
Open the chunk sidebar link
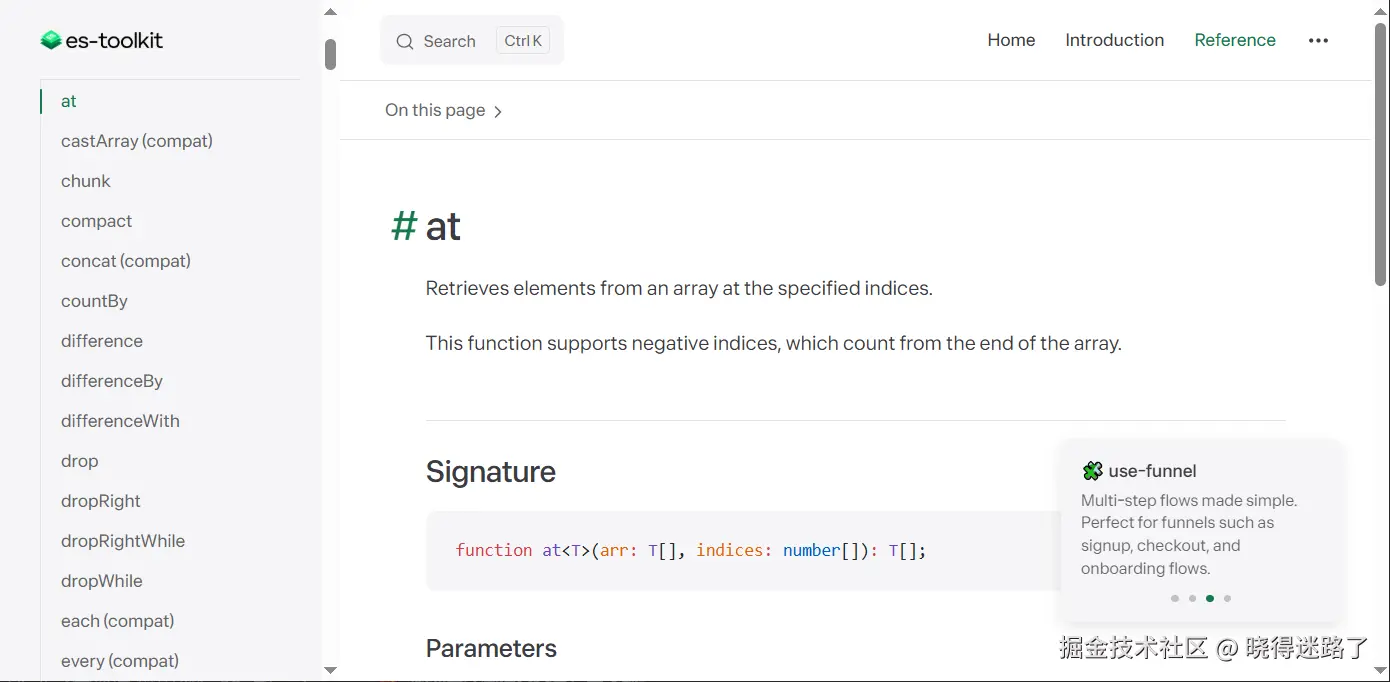click(x=86, y=181)
